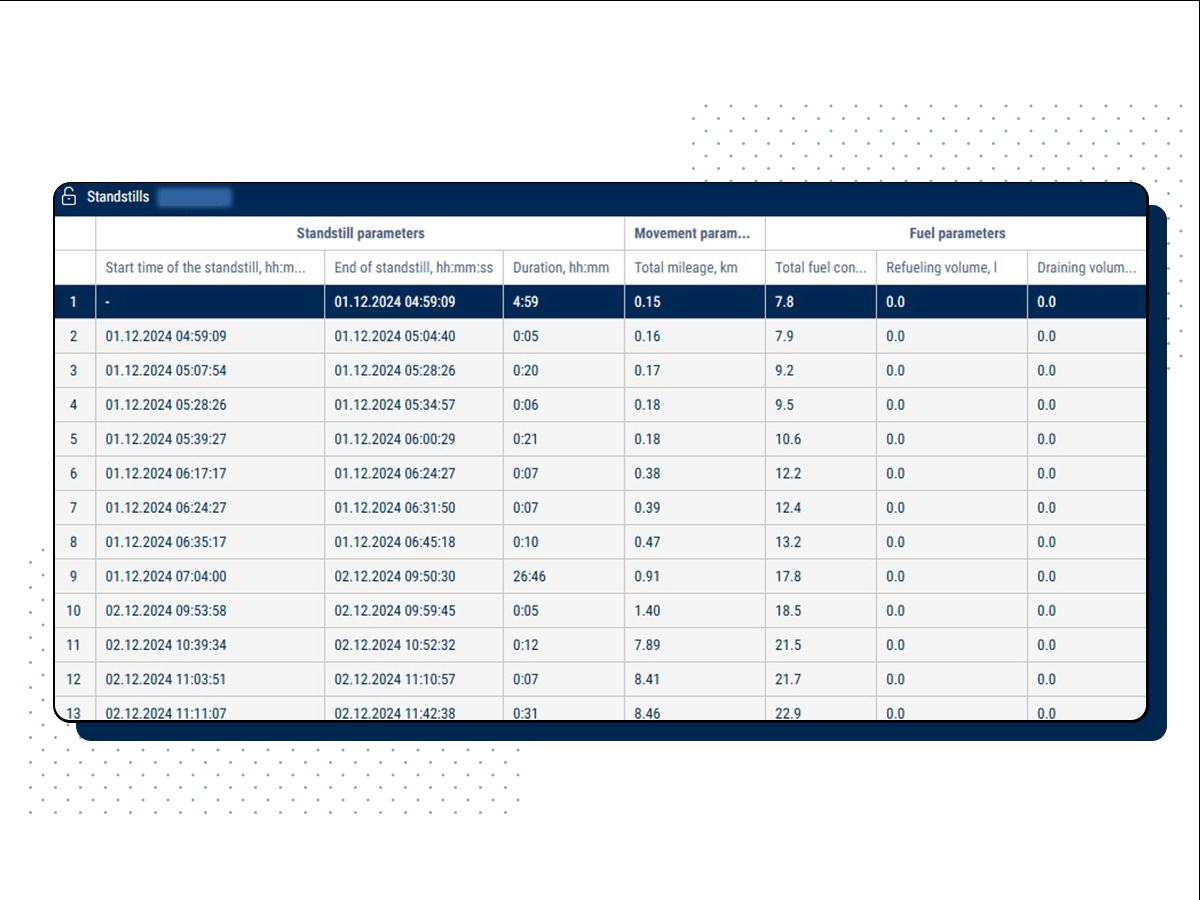
Task: Click the blurred unit name next to Standstills
Action: tap(194, 197)
